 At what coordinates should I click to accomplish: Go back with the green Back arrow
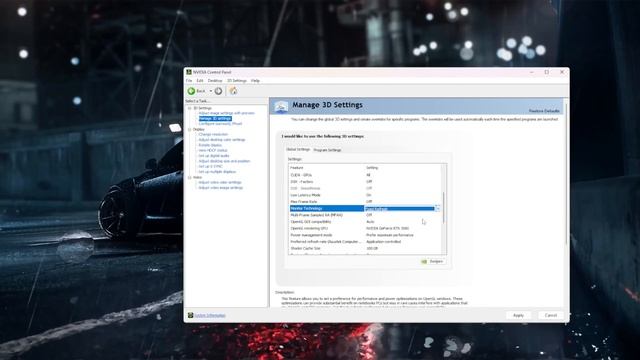pyautogui.click(x=191, y=91)
